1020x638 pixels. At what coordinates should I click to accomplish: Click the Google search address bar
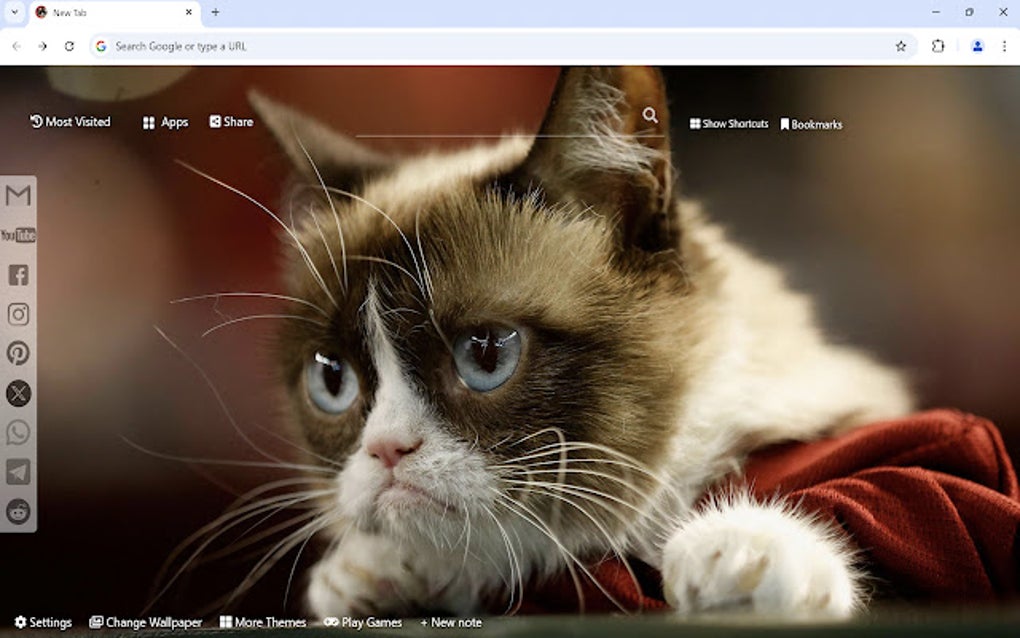(x=300, y=46)
